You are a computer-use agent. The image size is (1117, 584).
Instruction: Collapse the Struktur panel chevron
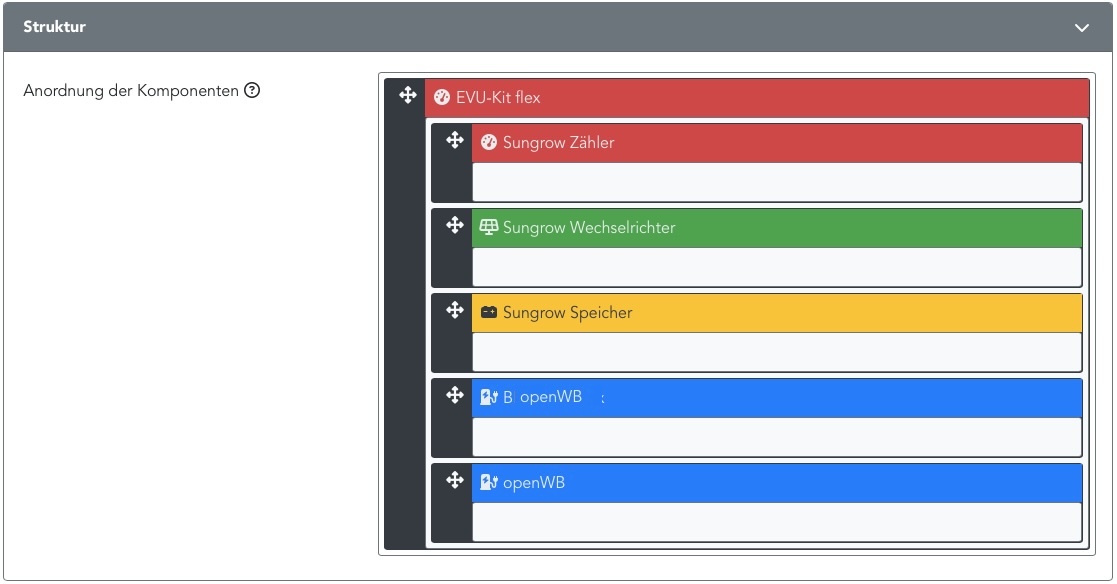(x=1081, y=28)
